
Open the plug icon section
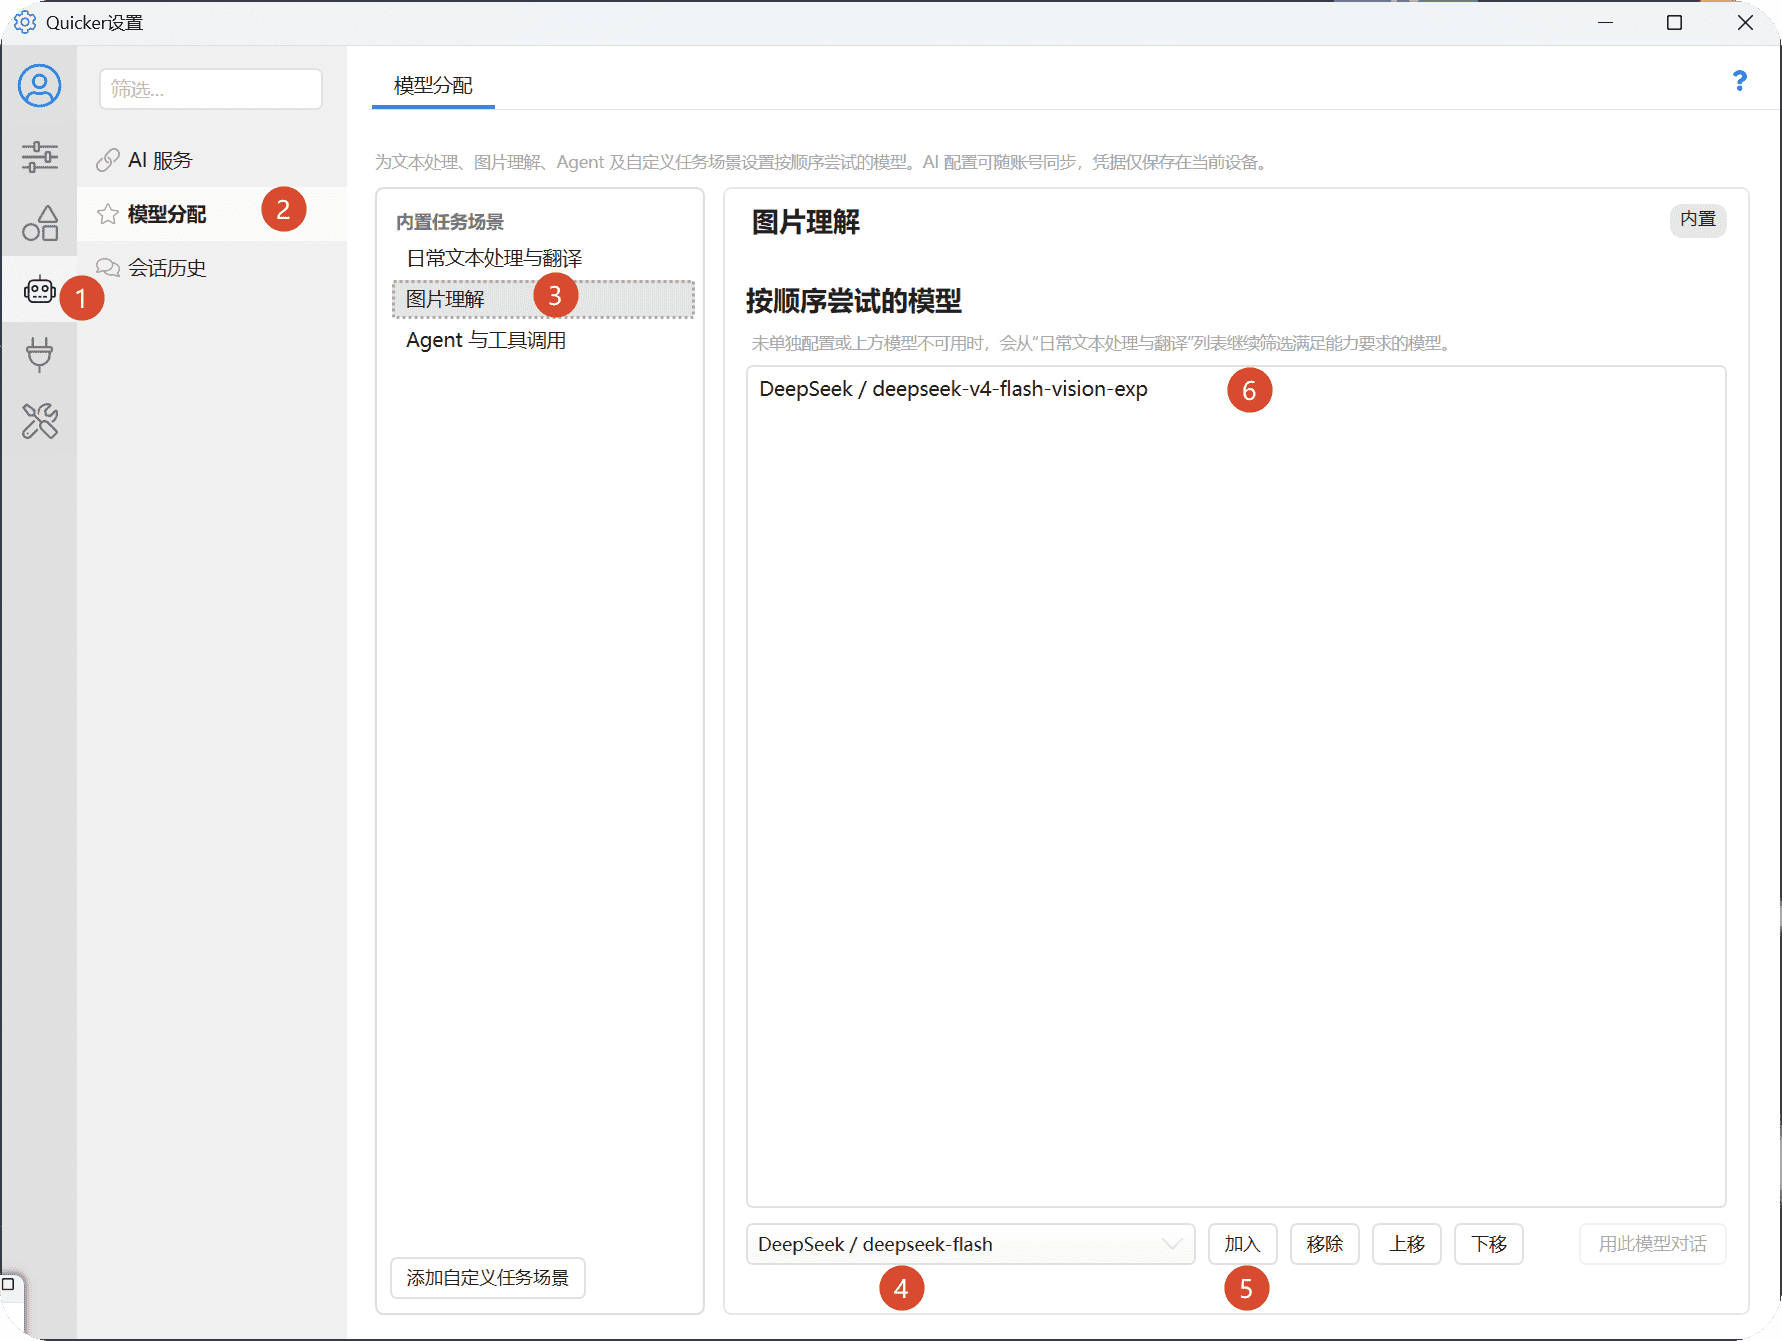(x=39, y=355)
